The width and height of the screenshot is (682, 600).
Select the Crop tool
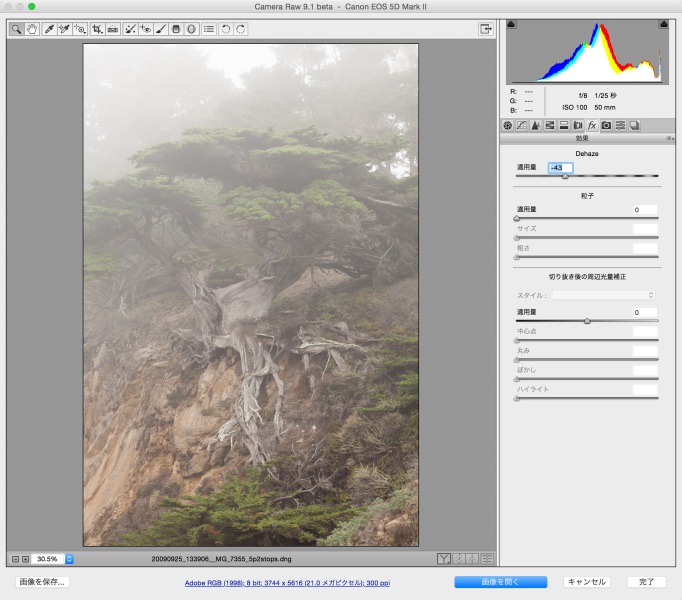[x=97, y=29]
